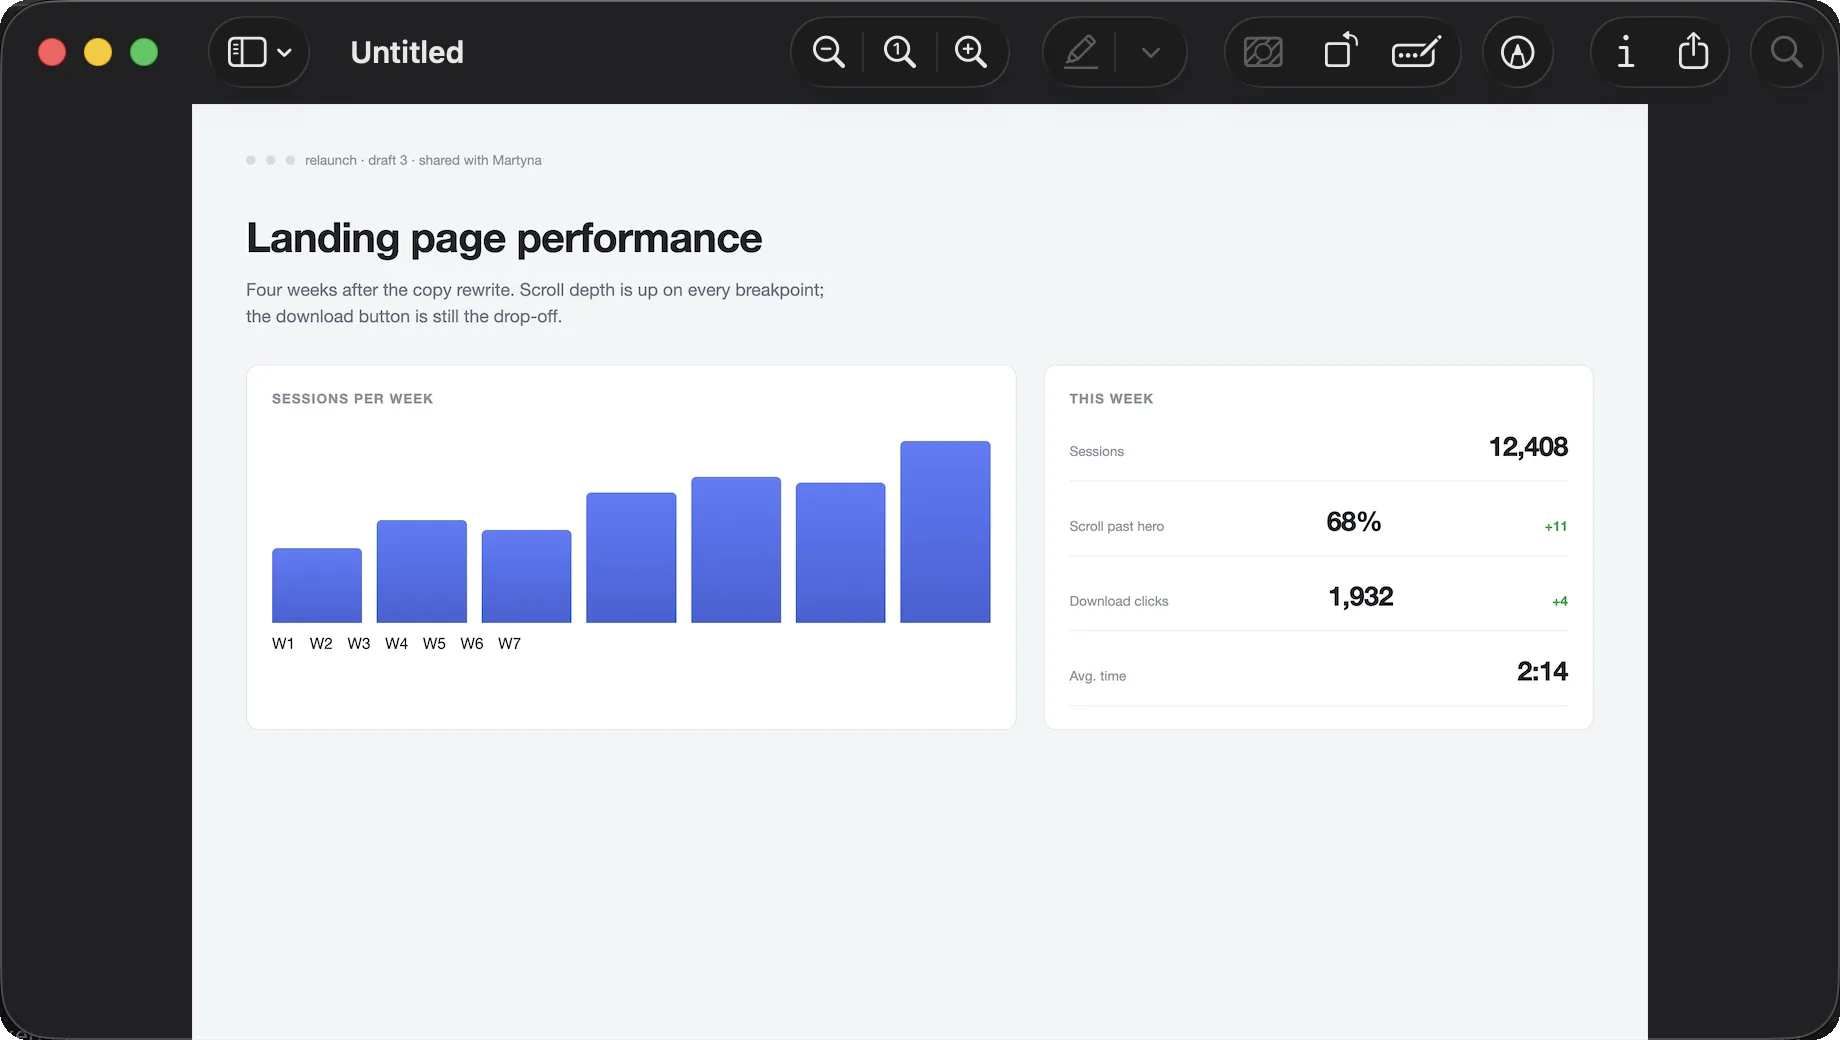The width and height of the screenshot is (1840, 1040).
Task: Show the Markup toolbar
Action: [1517, 52]
